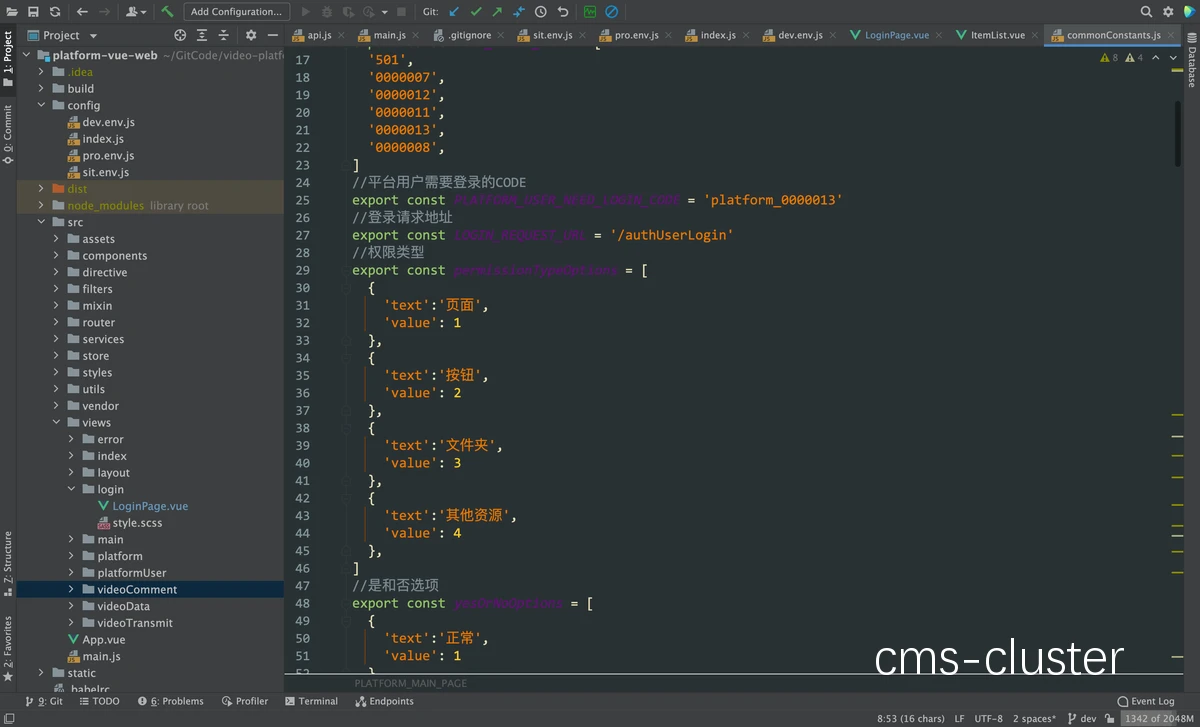Open the Project view mode dropdown
Image resolution: width=1200 pixels, height=727 pixels.
pyautogui.click(x=64, y=35)
